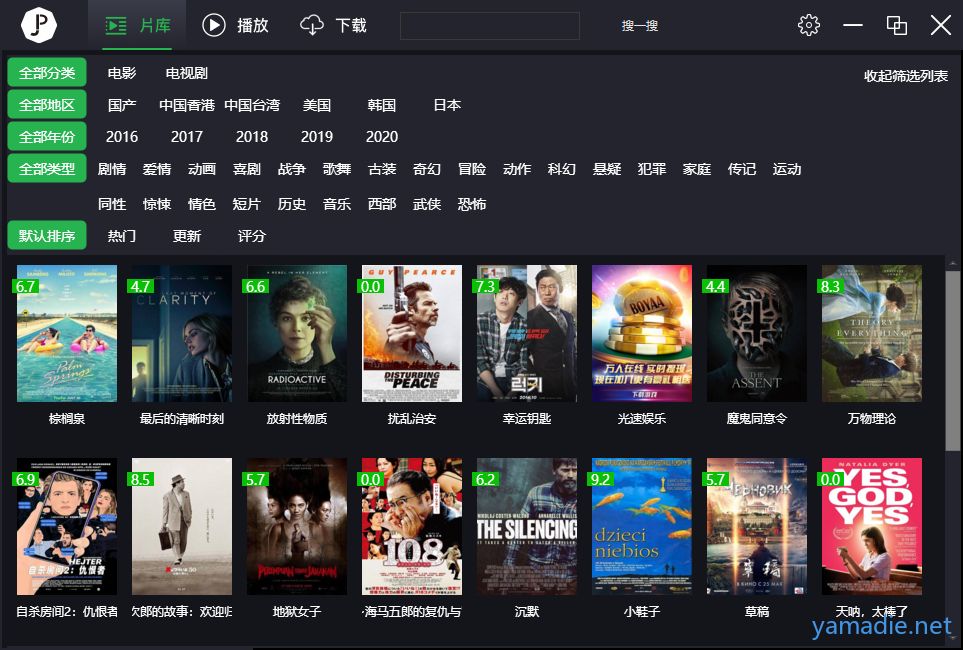This screenshot has width=963, height=650.
Task: Open the 棕榈泉 movie poster
Action: 66,334
